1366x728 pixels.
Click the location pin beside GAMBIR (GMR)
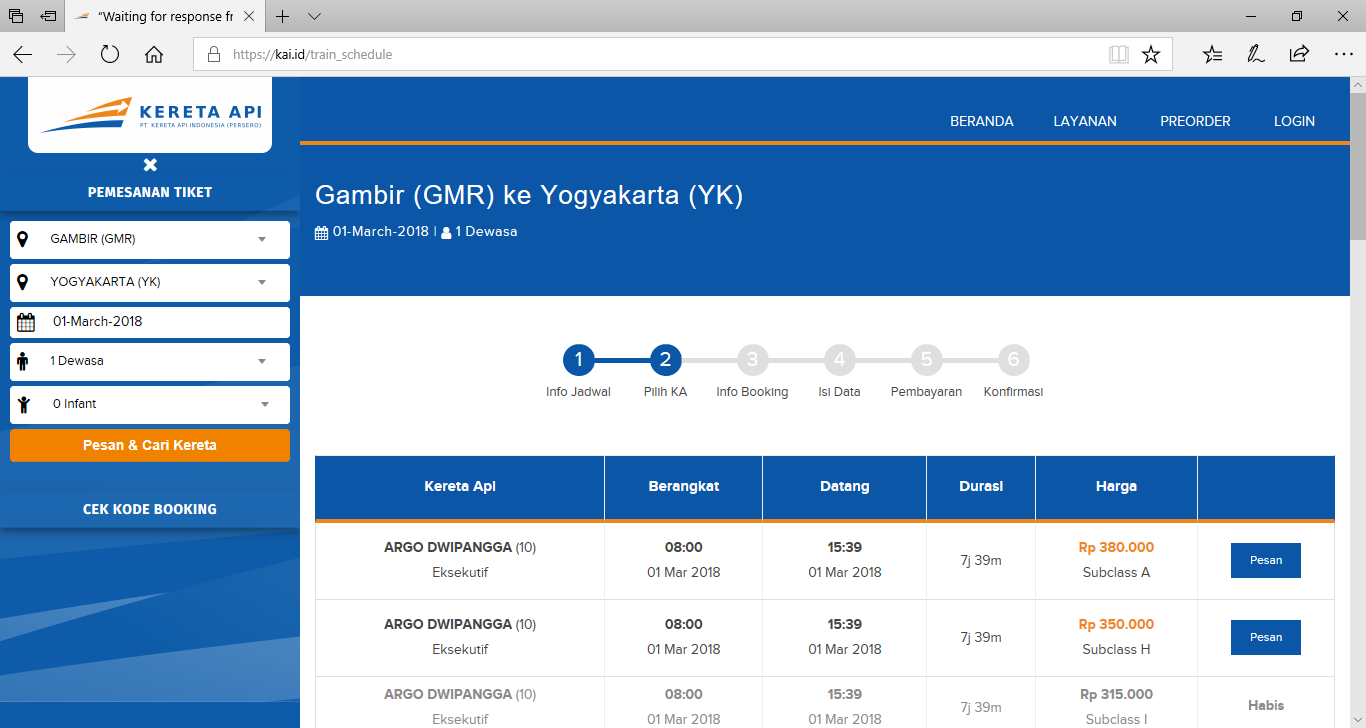coord(23,239)
